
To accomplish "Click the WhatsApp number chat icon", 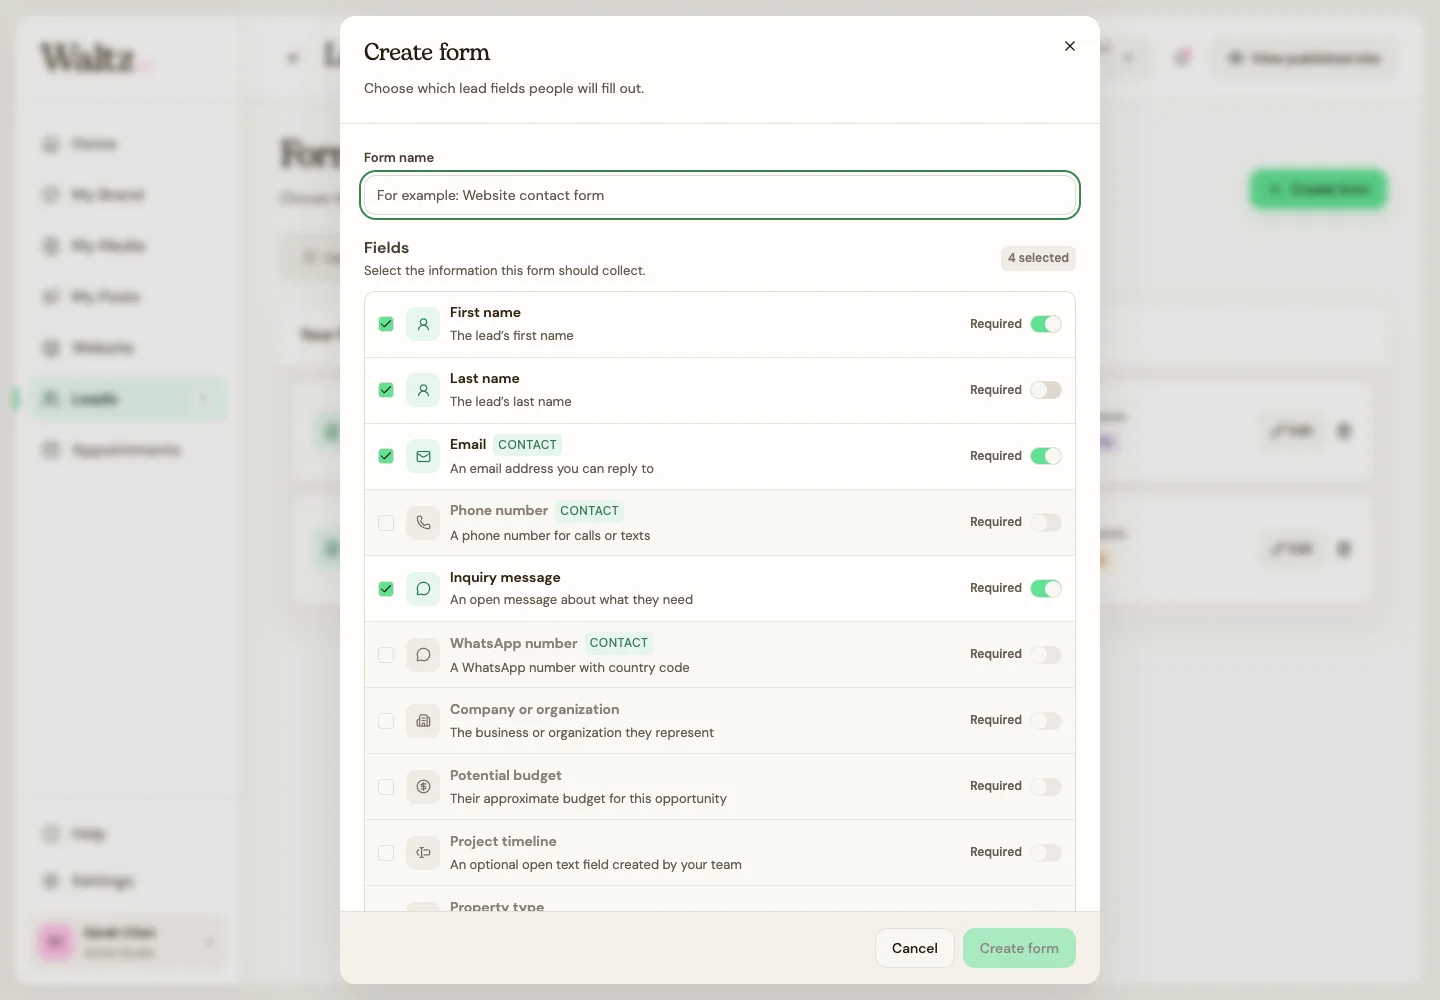I will [x=423, y=654].
